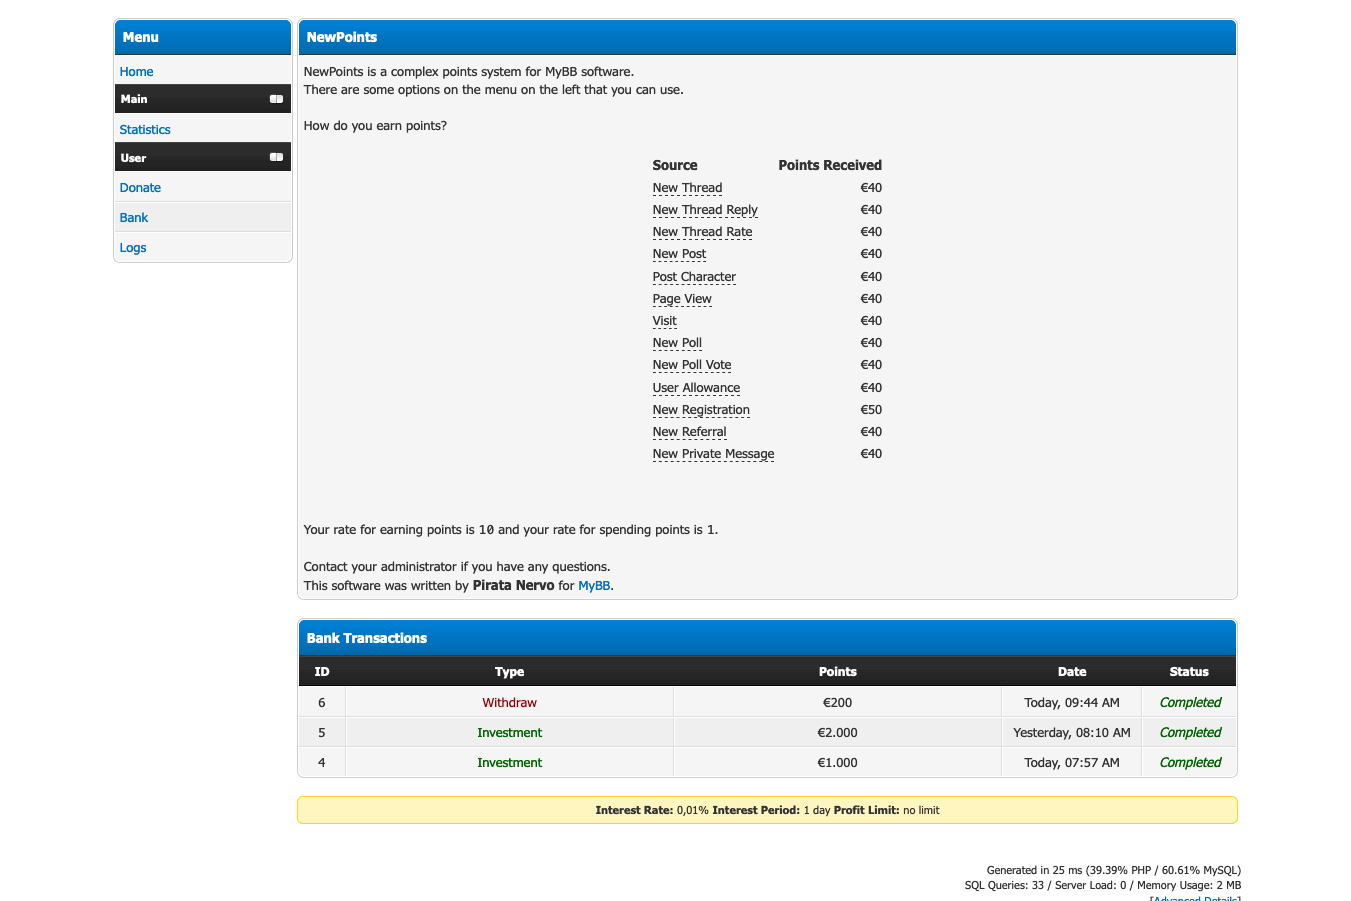
Task: Click the Page View source label
Action: [682, 299]
